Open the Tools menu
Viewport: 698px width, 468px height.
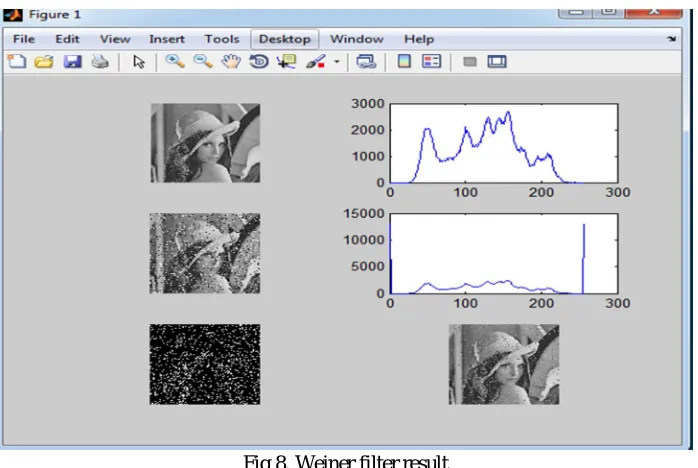click(222, 39)
